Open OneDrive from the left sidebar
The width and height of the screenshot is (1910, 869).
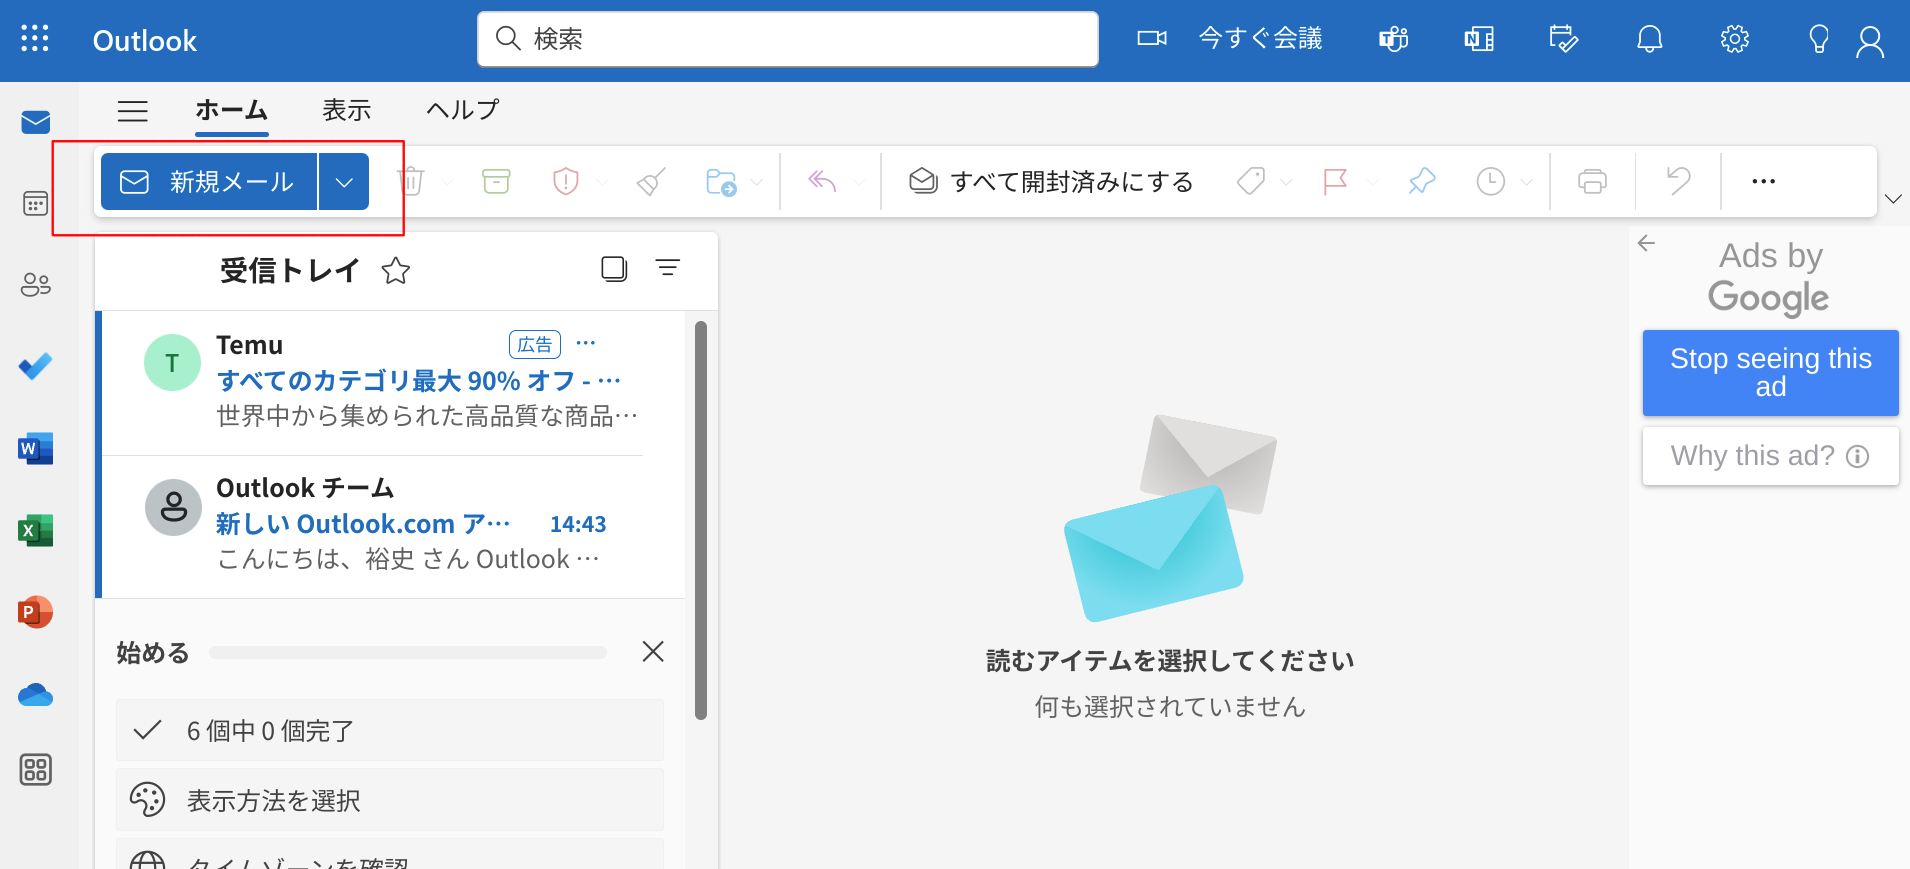pos(35,694)
